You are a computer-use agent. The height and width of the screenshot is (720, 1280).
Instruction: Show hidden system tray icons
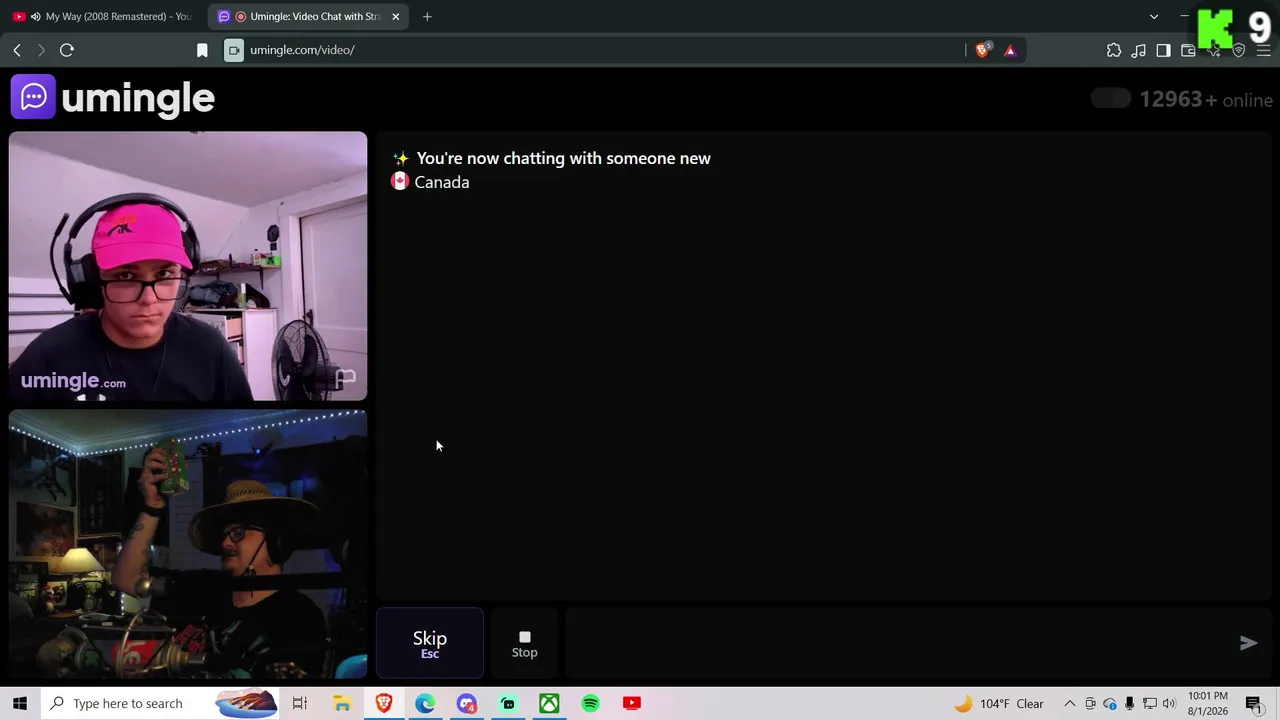(x=1069, y=703)
